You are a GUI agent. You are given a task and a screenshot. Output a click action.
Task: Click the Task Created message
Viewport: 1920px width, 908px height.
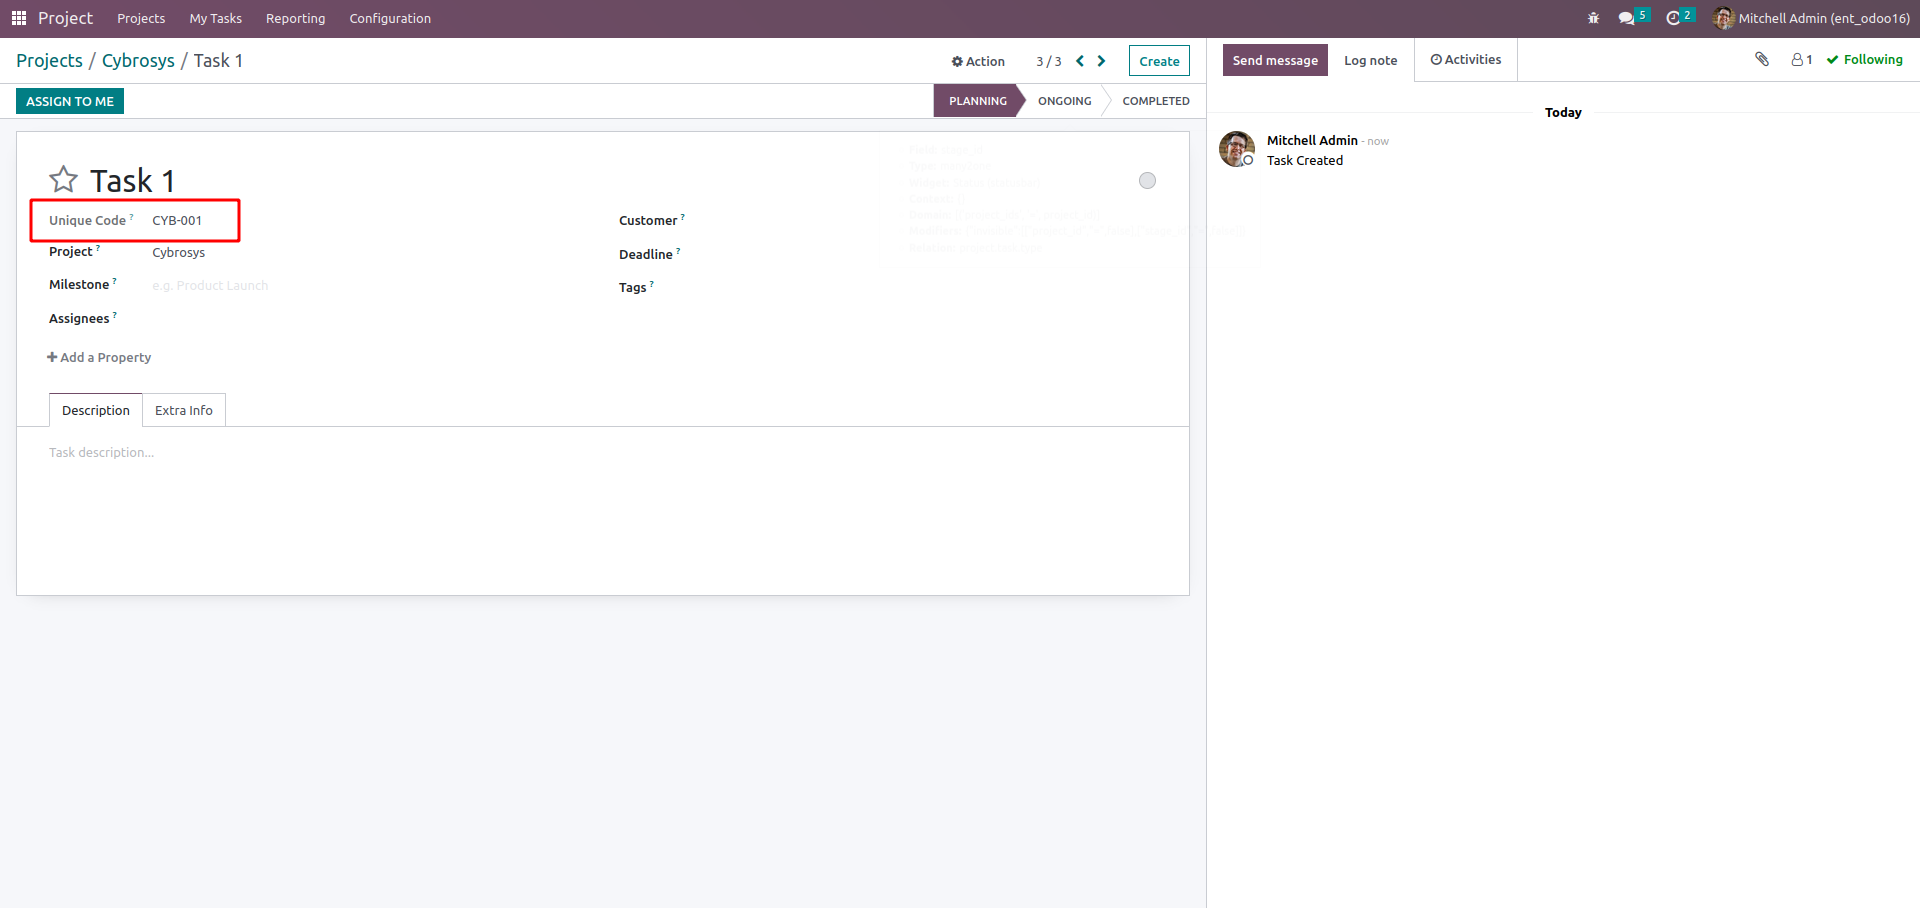[x=1305, y=161]
